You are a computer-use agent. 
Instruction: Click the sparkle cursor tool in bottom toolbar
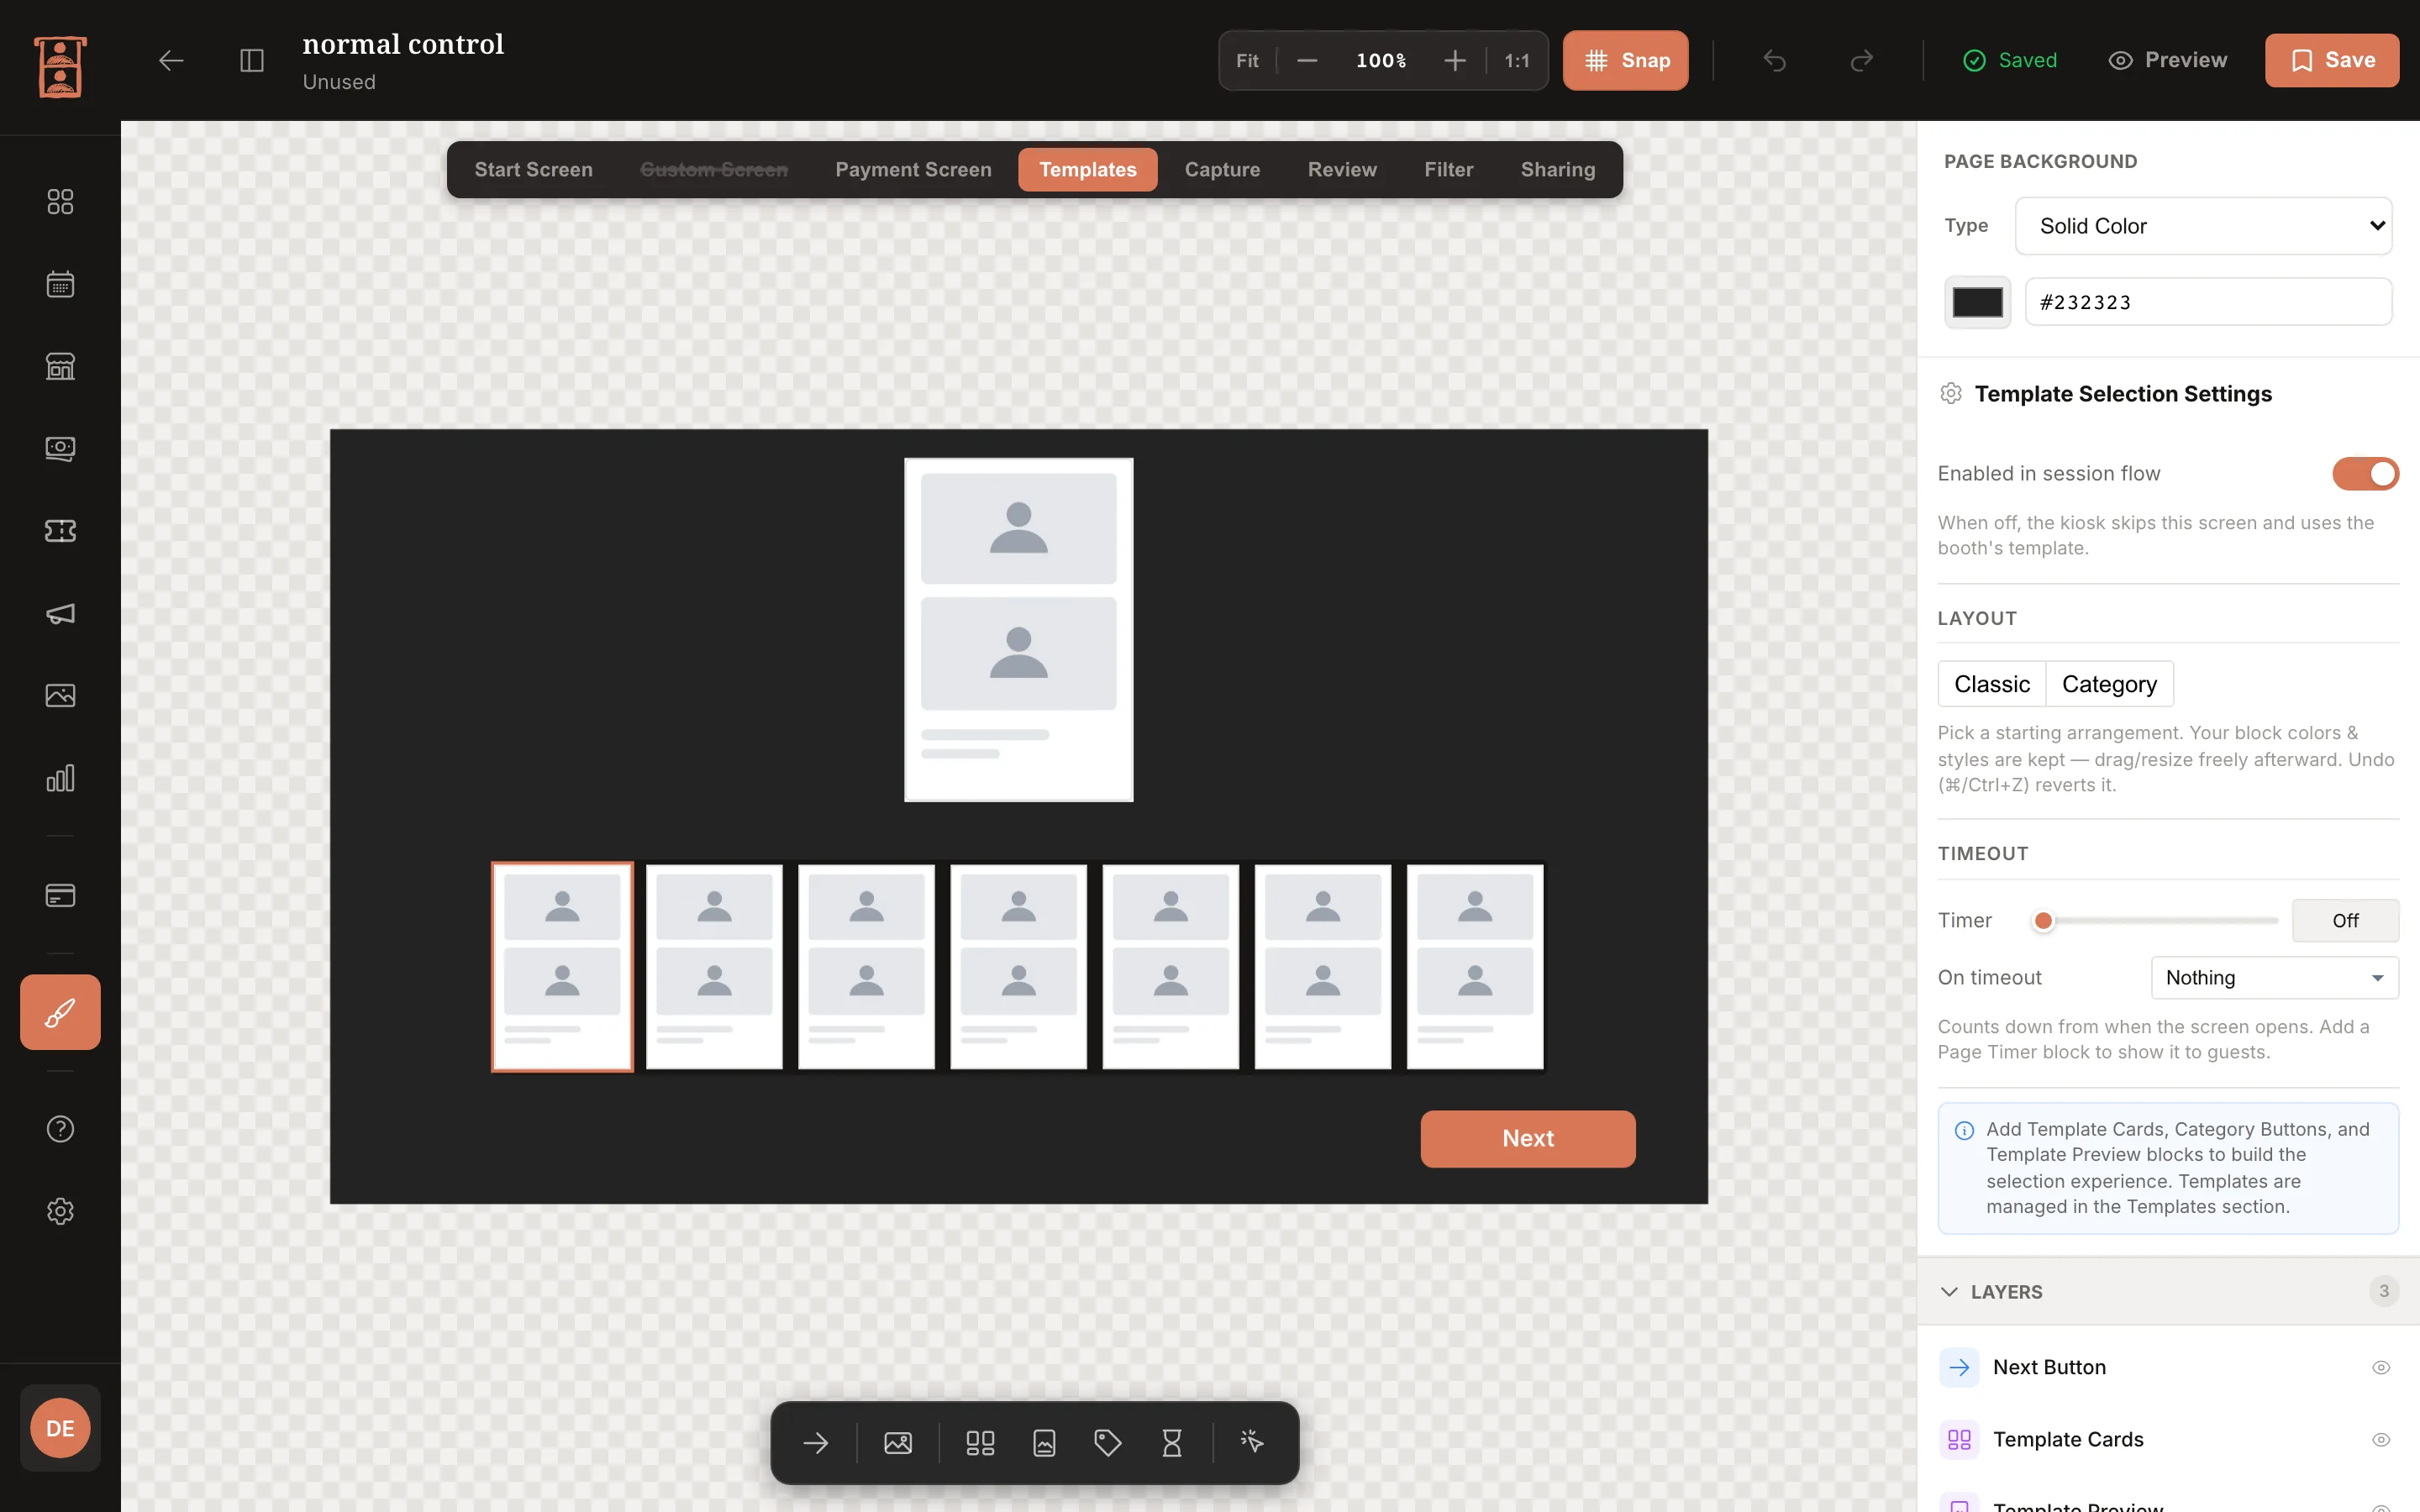tap(1252, 1442)
